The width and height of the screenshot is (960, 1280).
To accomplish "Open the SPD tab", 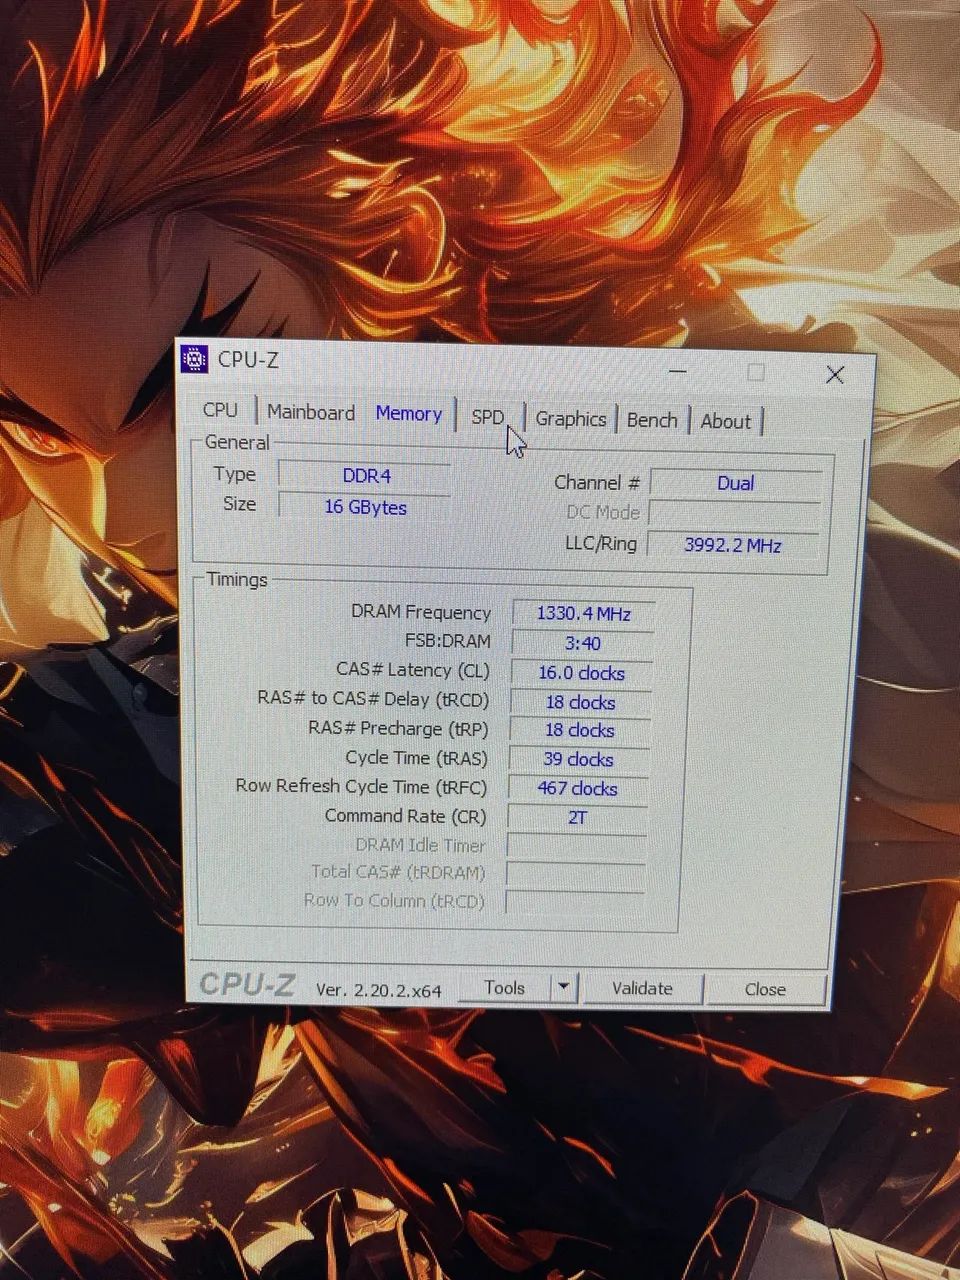I will tap(488, 416).
